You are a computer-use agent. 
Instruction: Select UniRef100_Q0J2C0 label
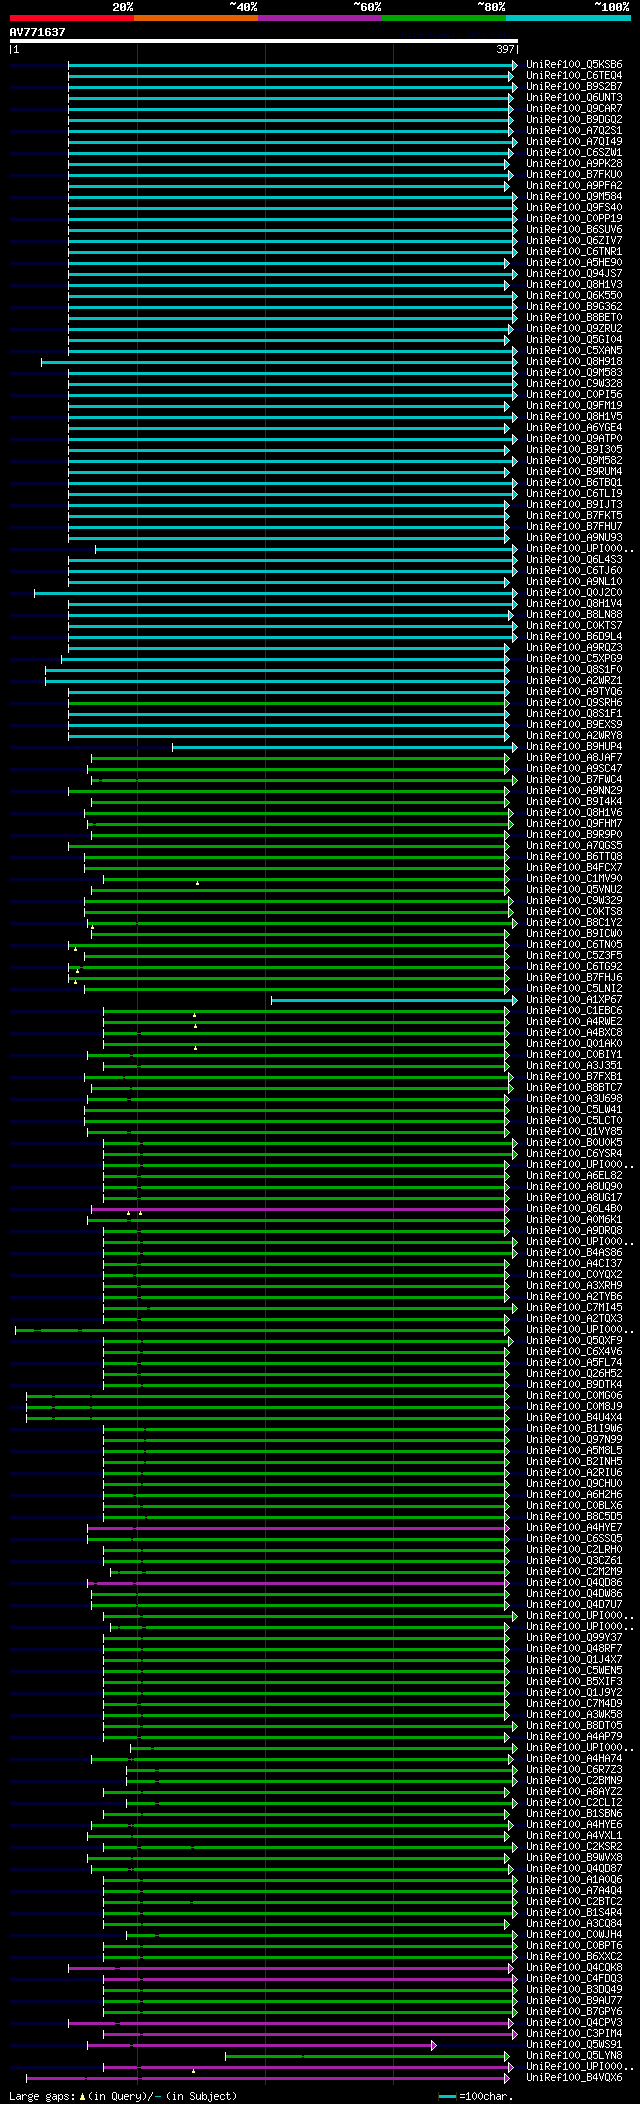coord(574,593)
